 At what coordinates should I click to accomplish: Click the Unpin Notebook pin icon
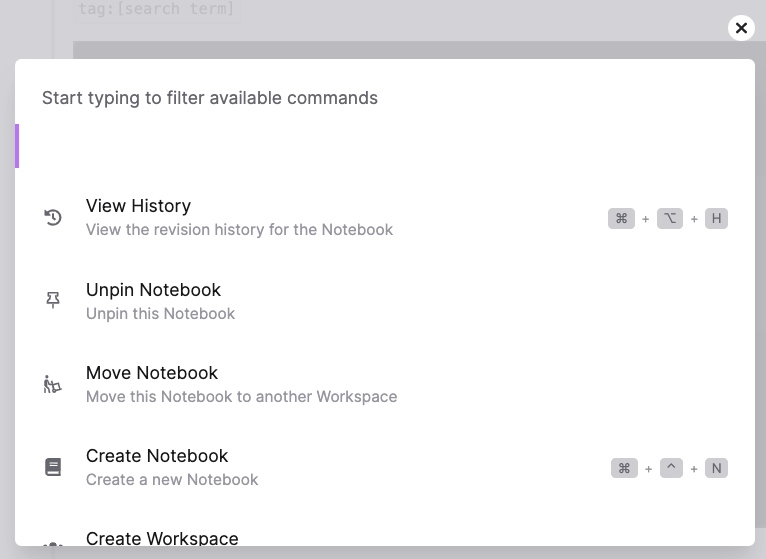53,300
